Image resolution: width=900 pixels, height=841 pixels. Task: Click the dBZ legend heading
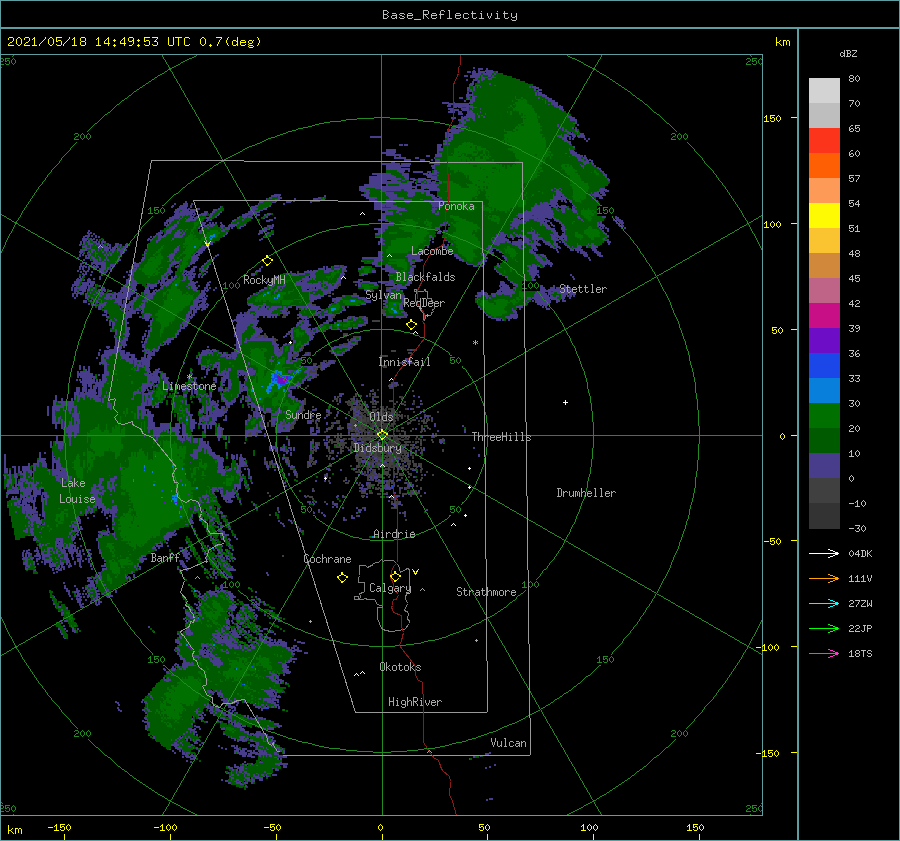[848, 54]
